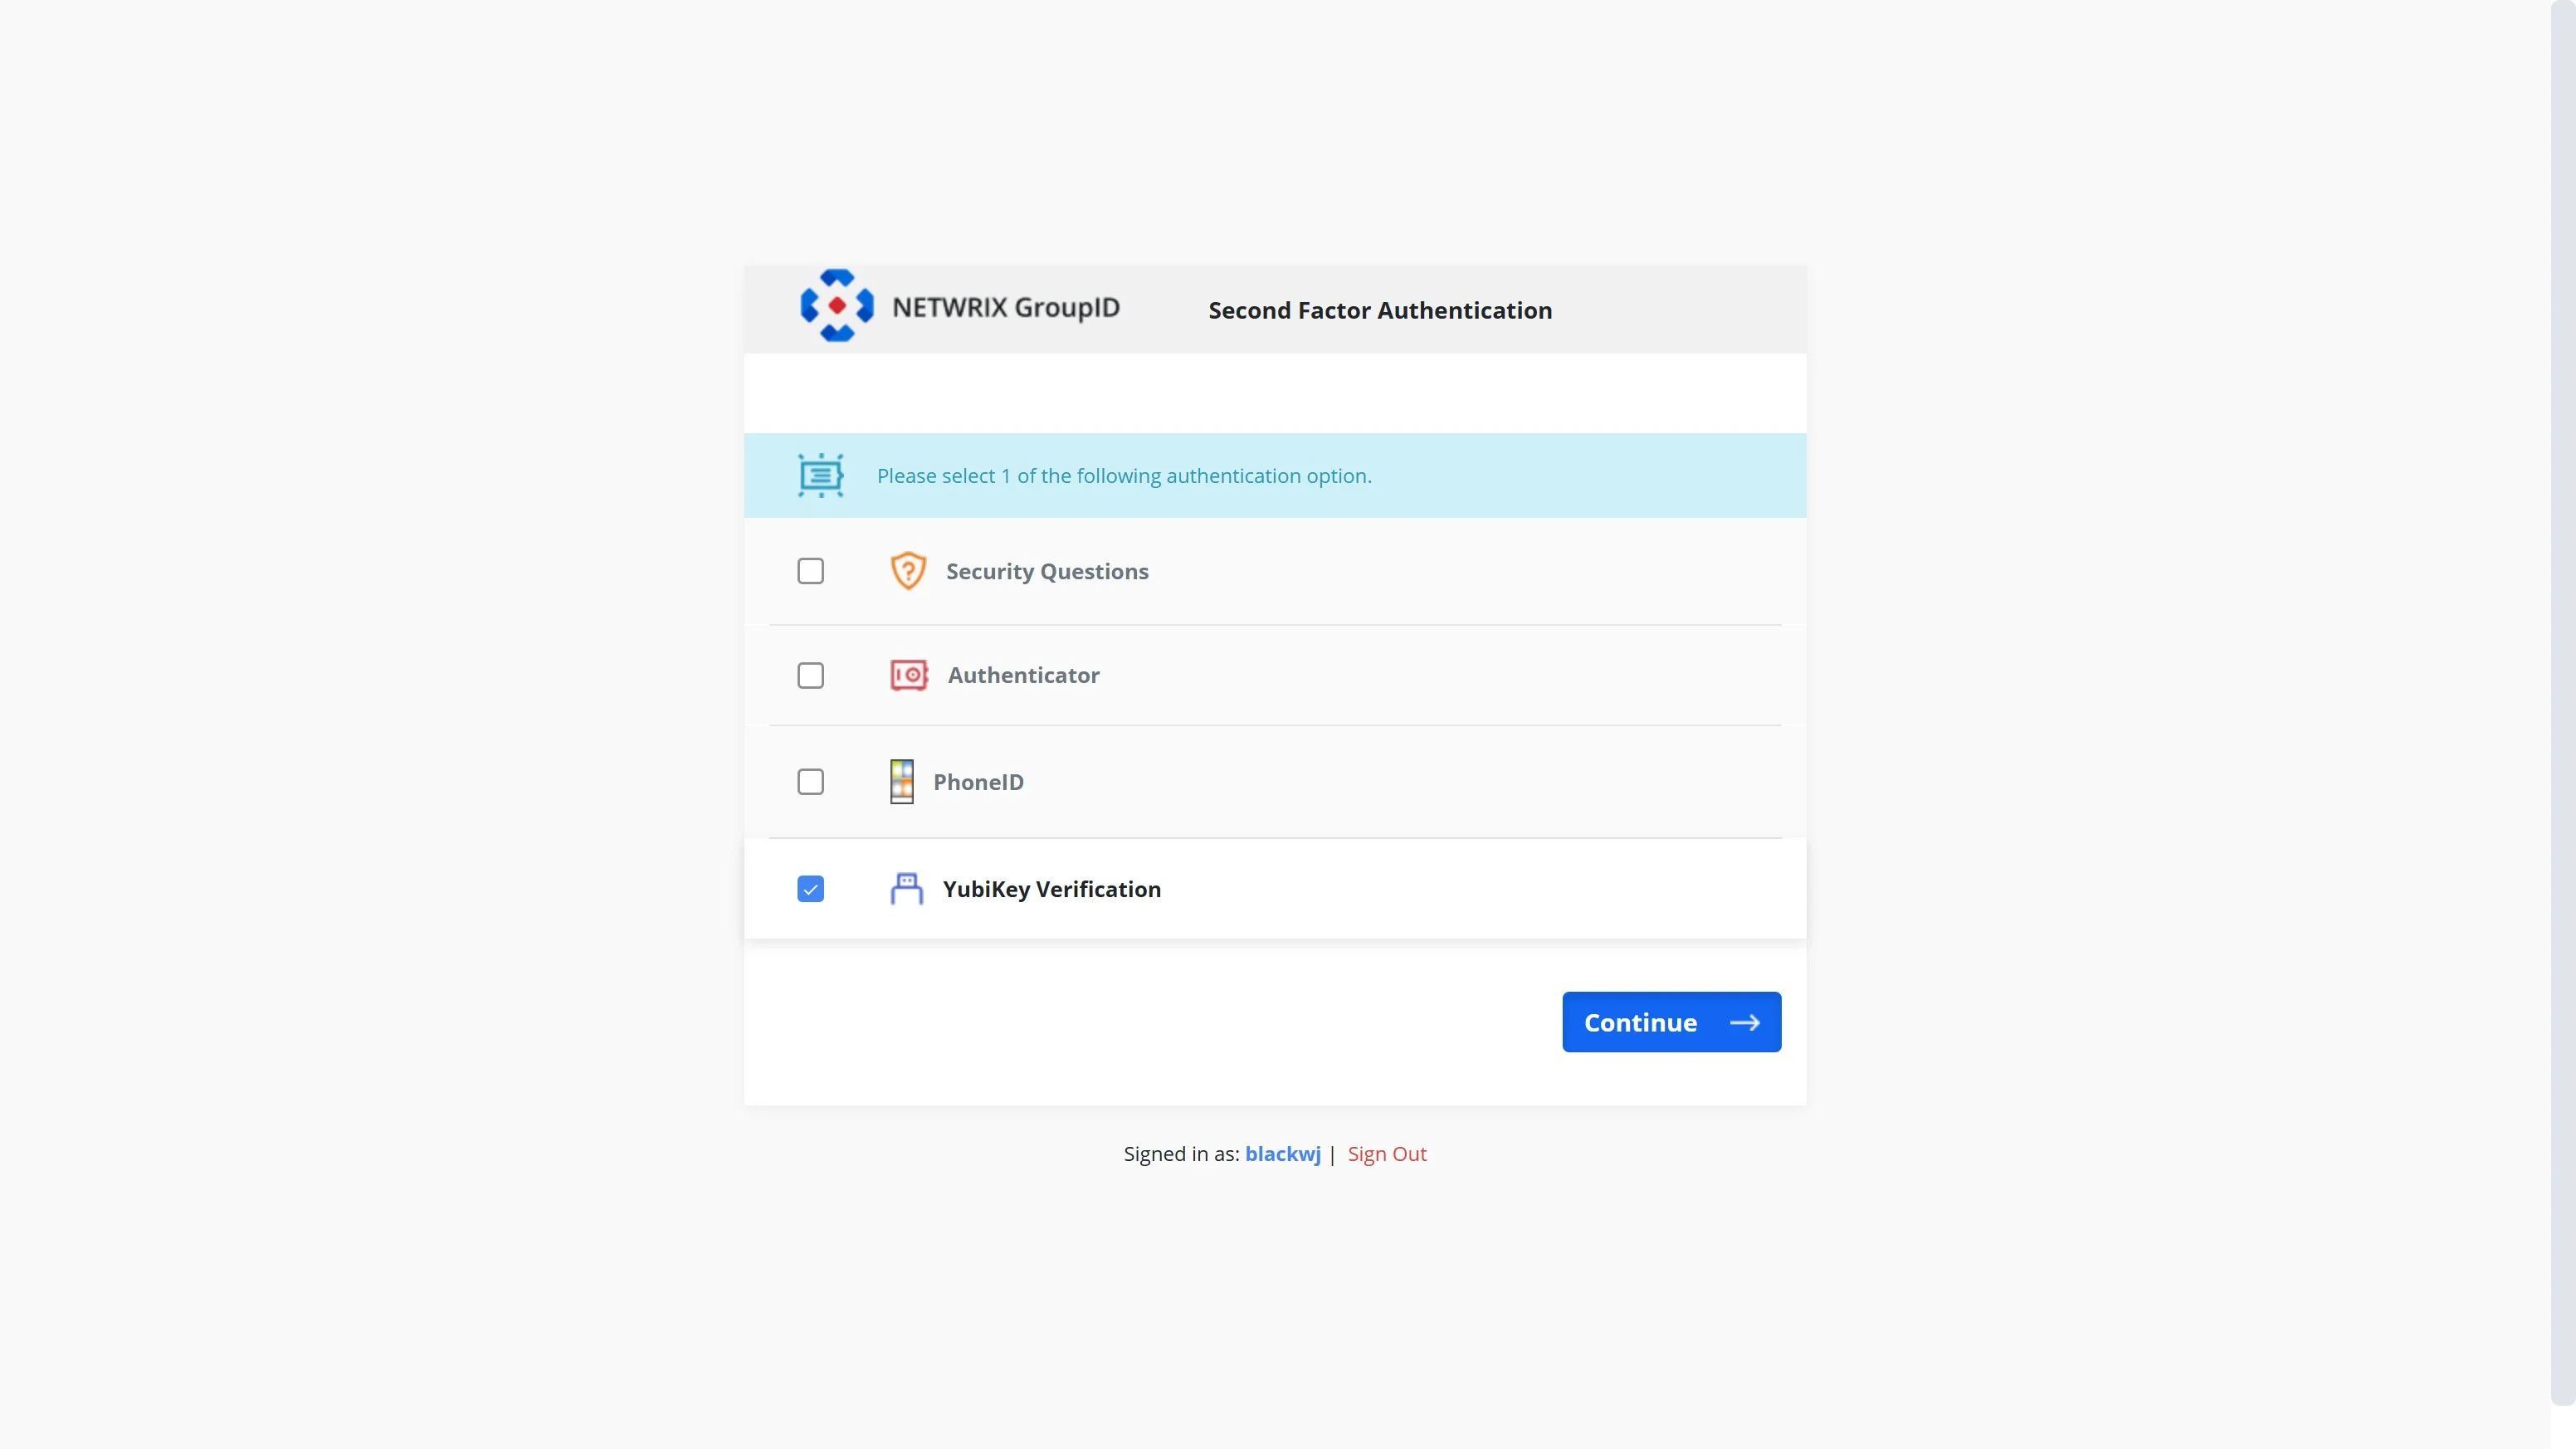
Task: Check the PhoneID checkbox
Action: 810,781
